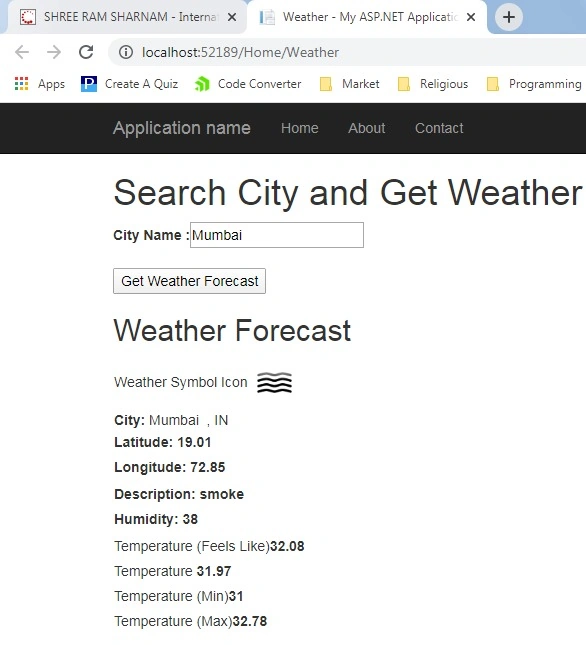
Task: Click the Weather tab page favicon
Action: coord(267,17)
